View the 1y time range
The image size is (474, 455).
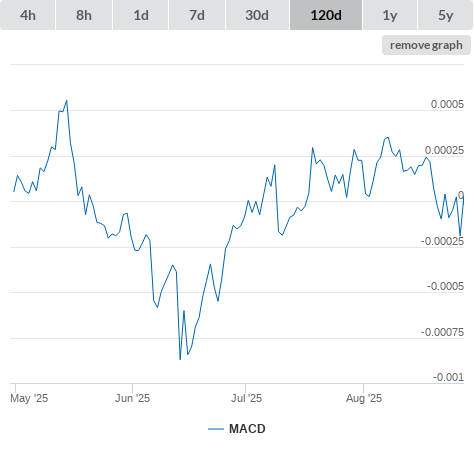(x=390, y=15)
